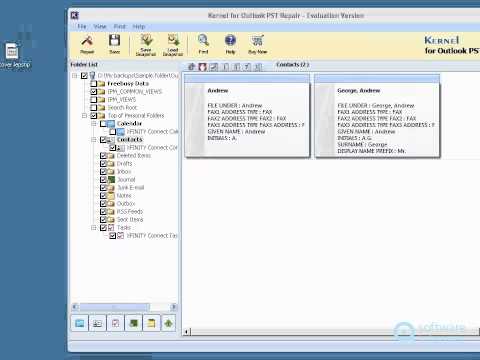This screenshot has height=360, width=480.
Task: Show tasks using bottom checklist icon
Action: click(x=115, y=323)
